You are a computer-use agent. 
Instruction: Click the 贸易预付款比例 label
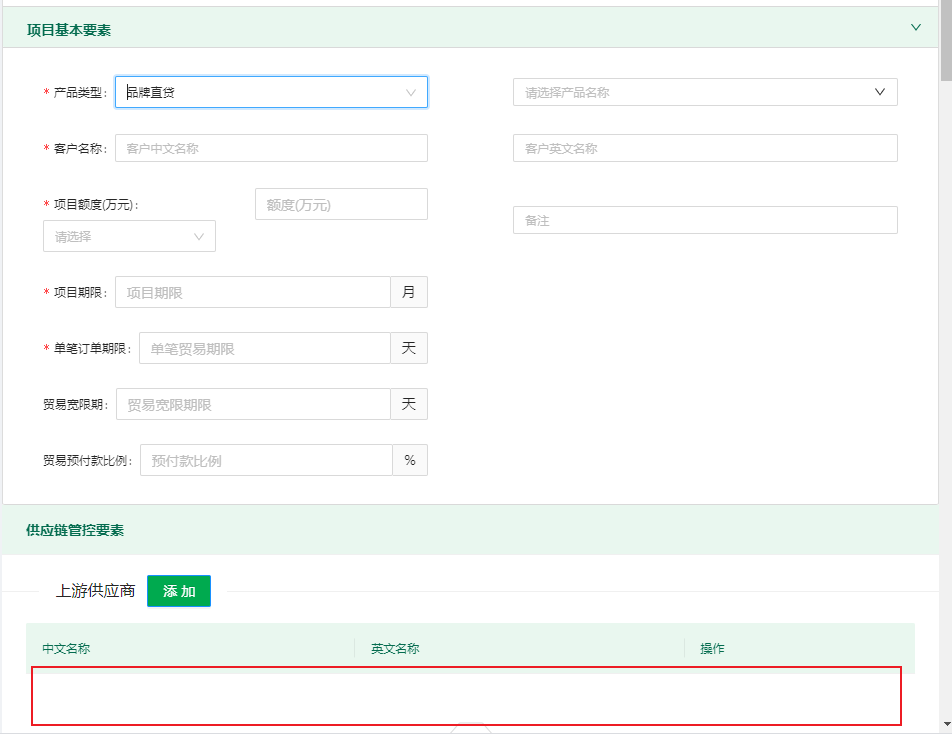pyautogui.click(x=87, y=460)
